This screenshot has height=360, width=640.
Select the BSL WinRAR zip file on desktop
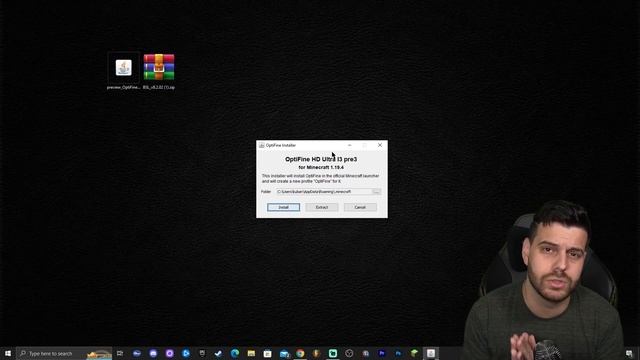tap(159, 71)
